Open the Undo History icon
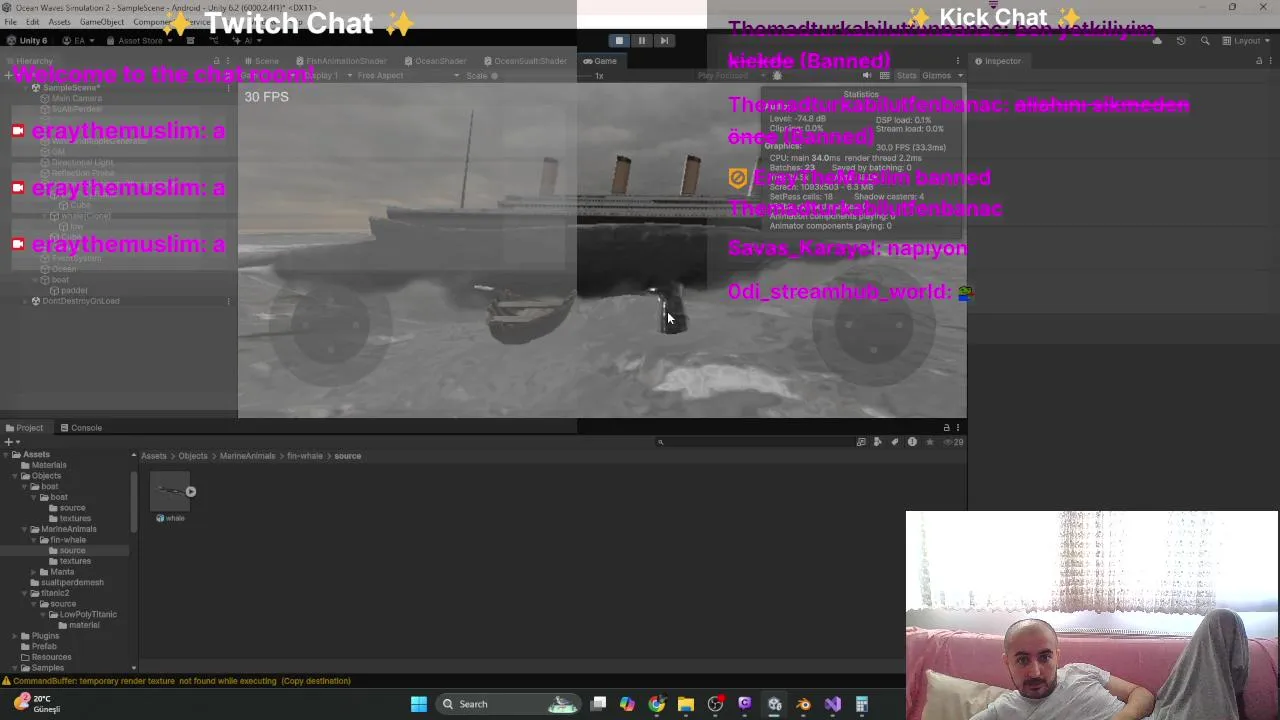This screenshot has width=1280, height=720. click(x=1181, y=41)
